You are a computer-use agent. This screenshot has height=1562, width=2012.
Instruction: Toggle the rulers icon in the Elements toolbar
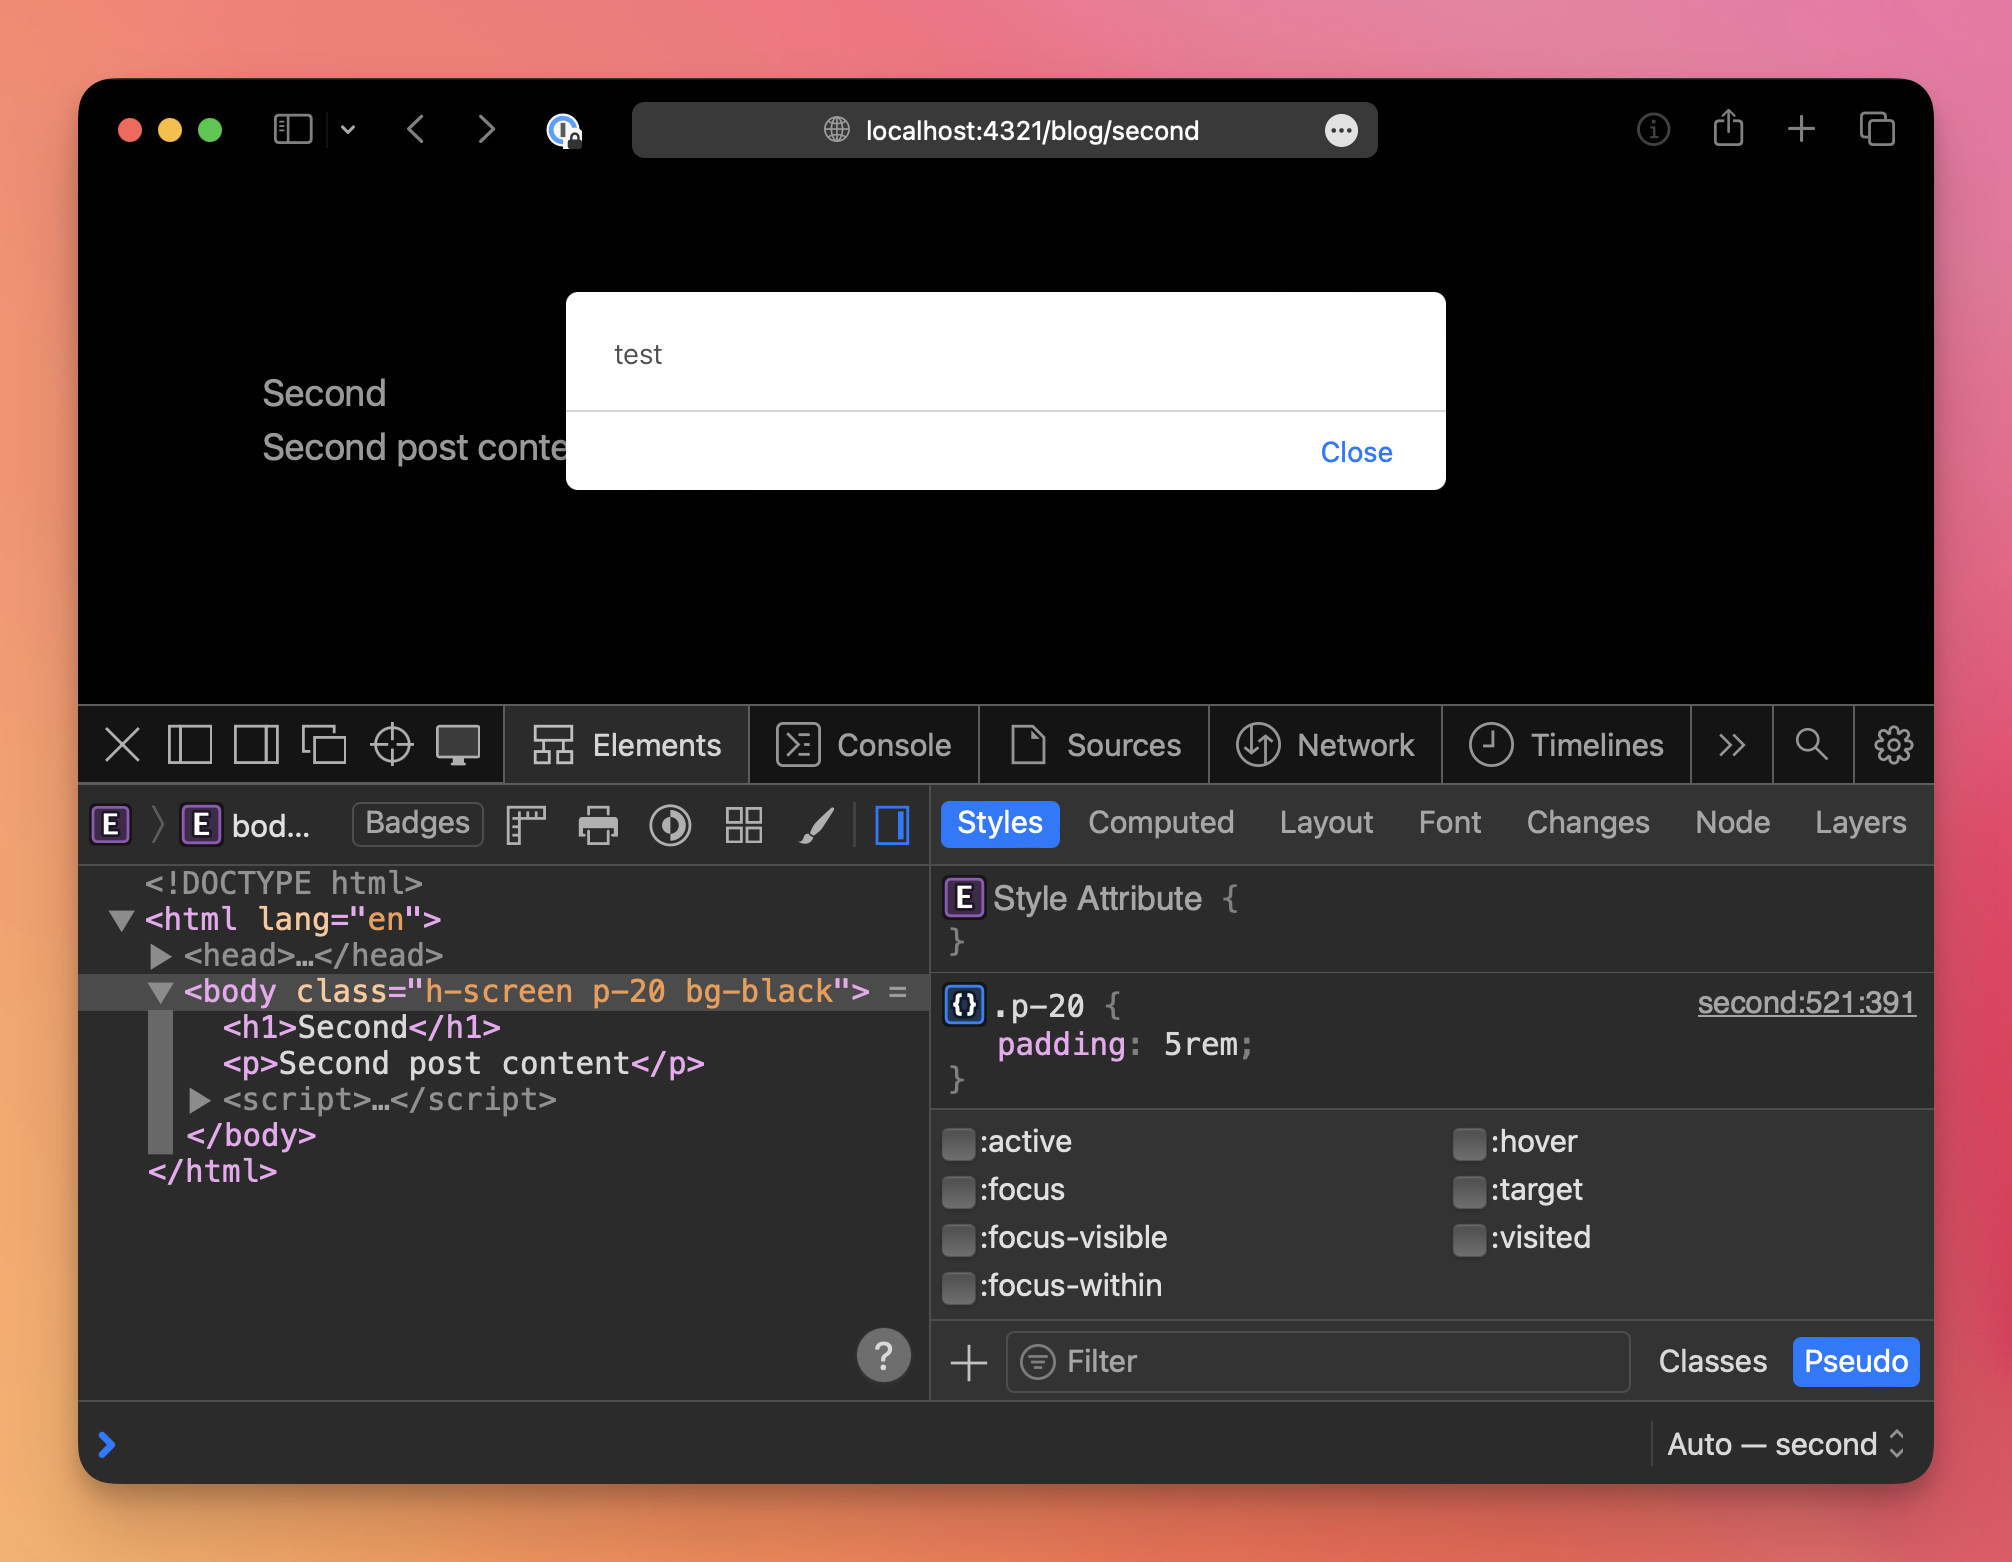pos(526,825)
